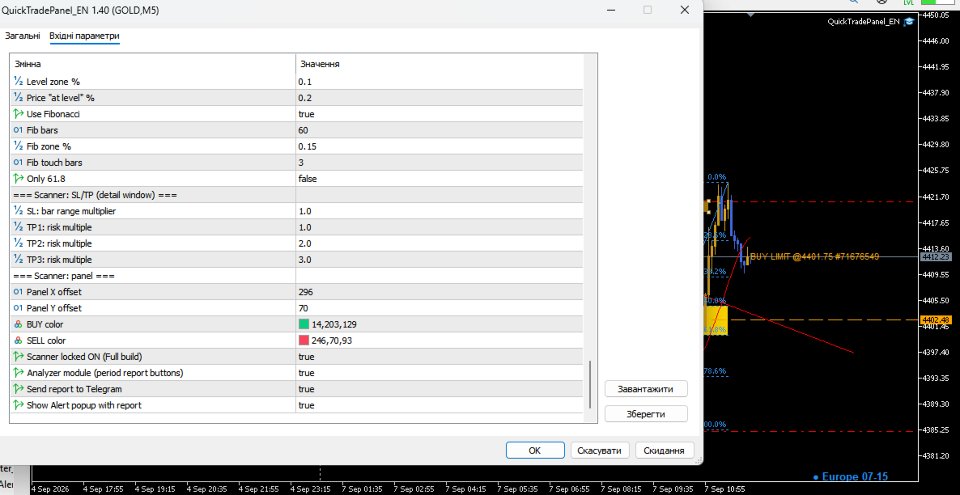
Task: Click the icon beside TP1: risk multiple
Action: click(x=18, y=227)
